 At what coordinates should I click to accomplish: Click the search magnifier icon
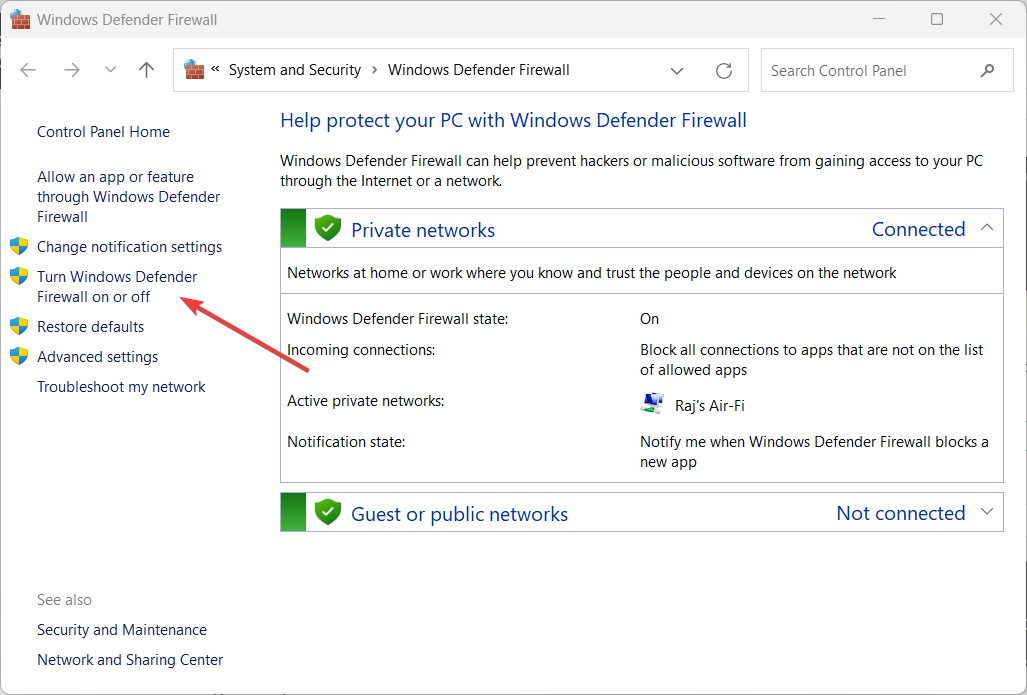click(x=987, y=70)
